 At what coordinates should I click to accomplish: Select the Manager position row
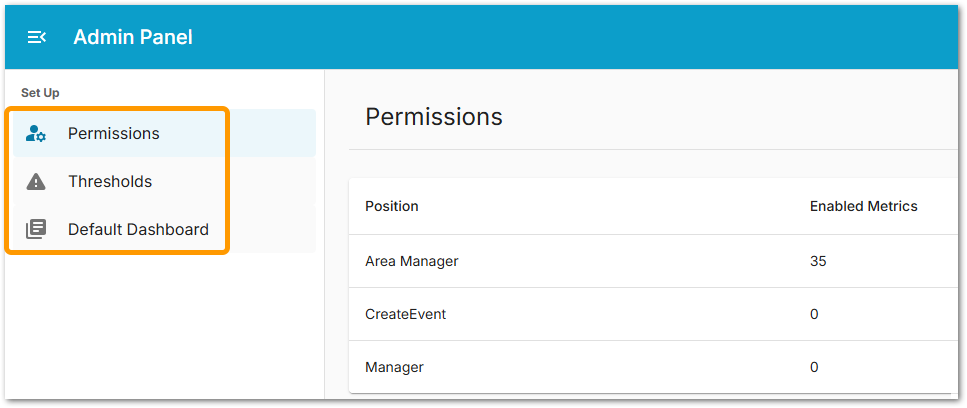(394, 367)
